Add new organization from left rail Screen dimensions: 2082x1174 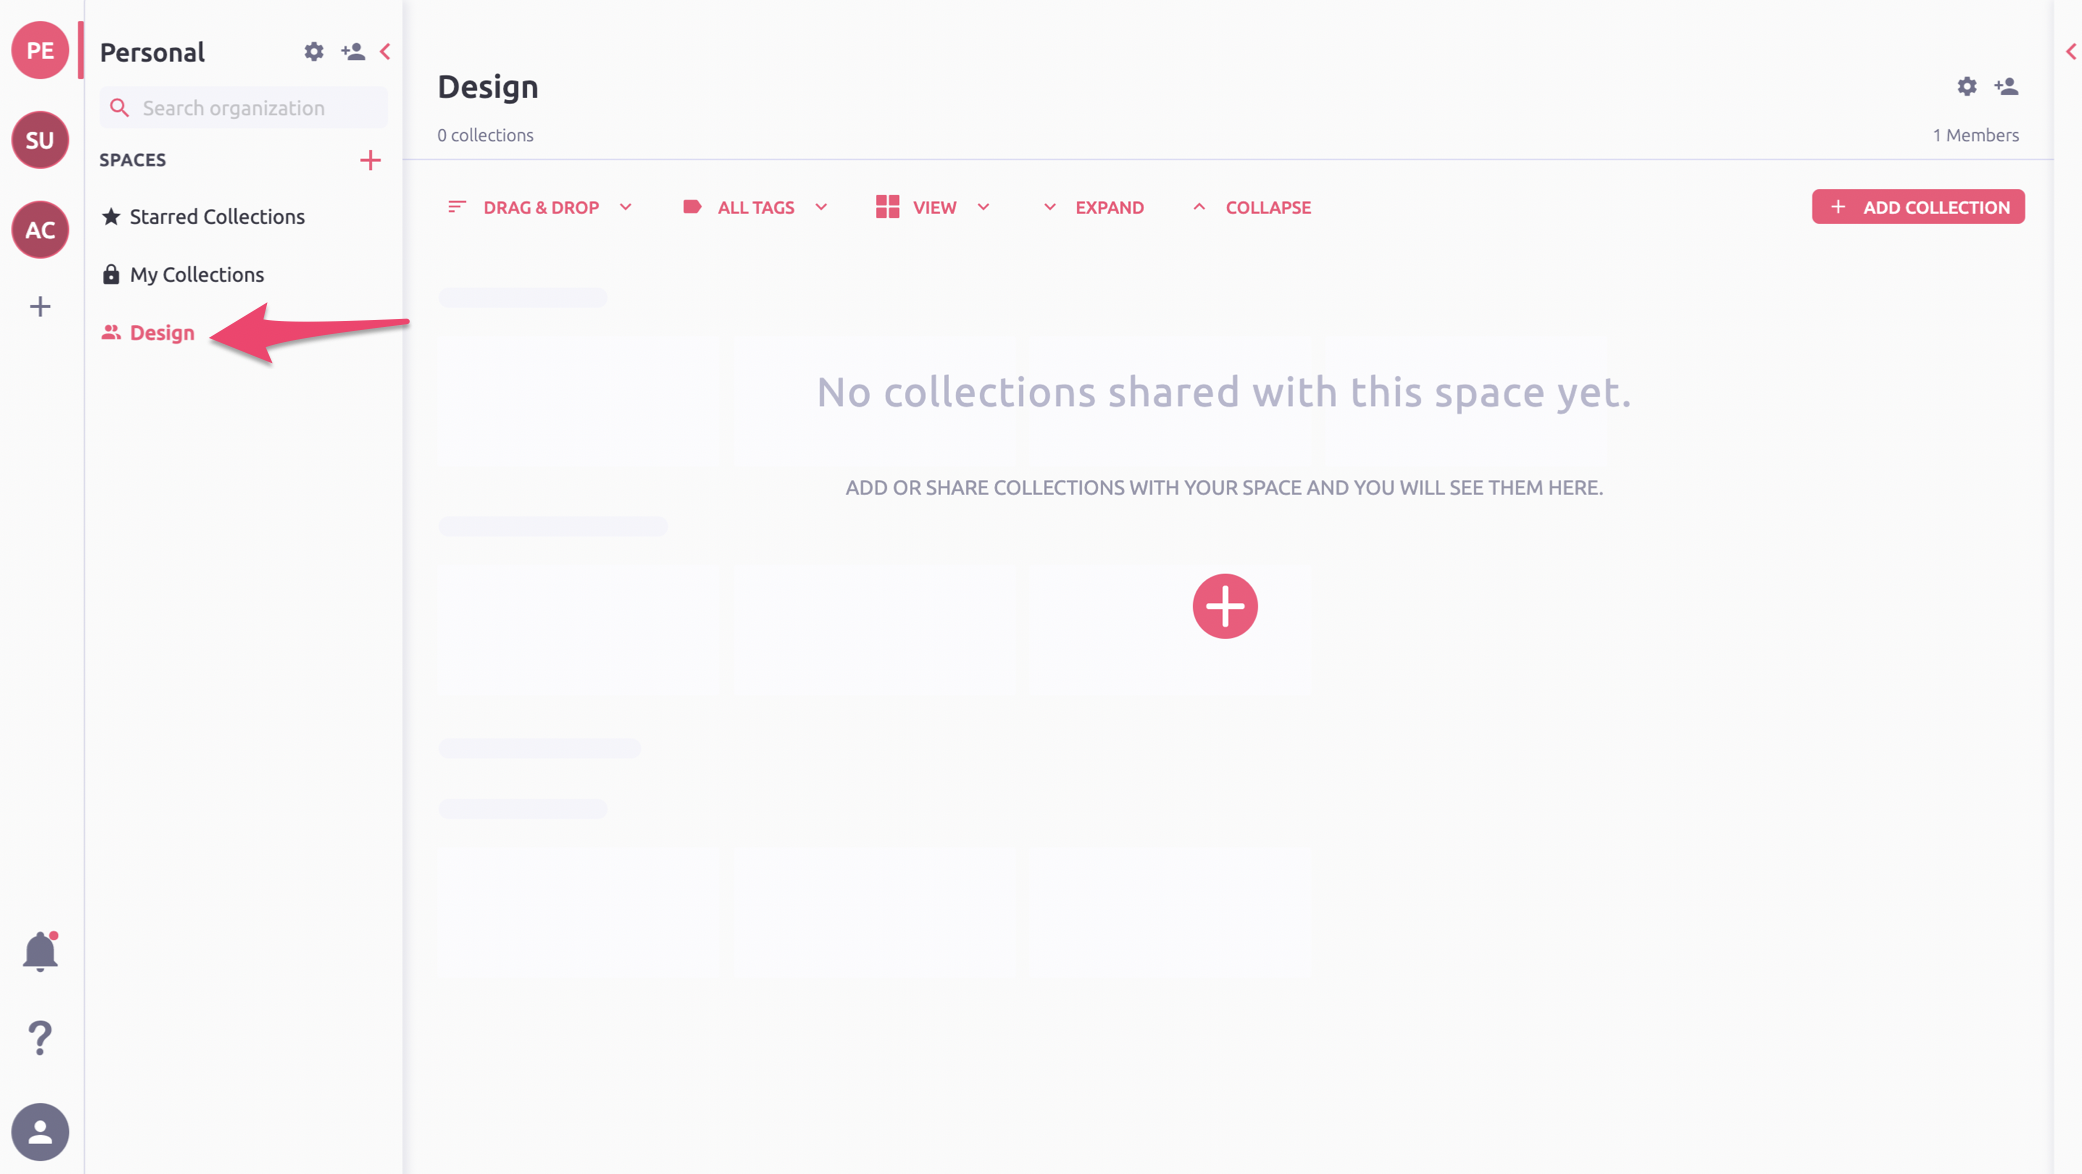click(40, 306)
